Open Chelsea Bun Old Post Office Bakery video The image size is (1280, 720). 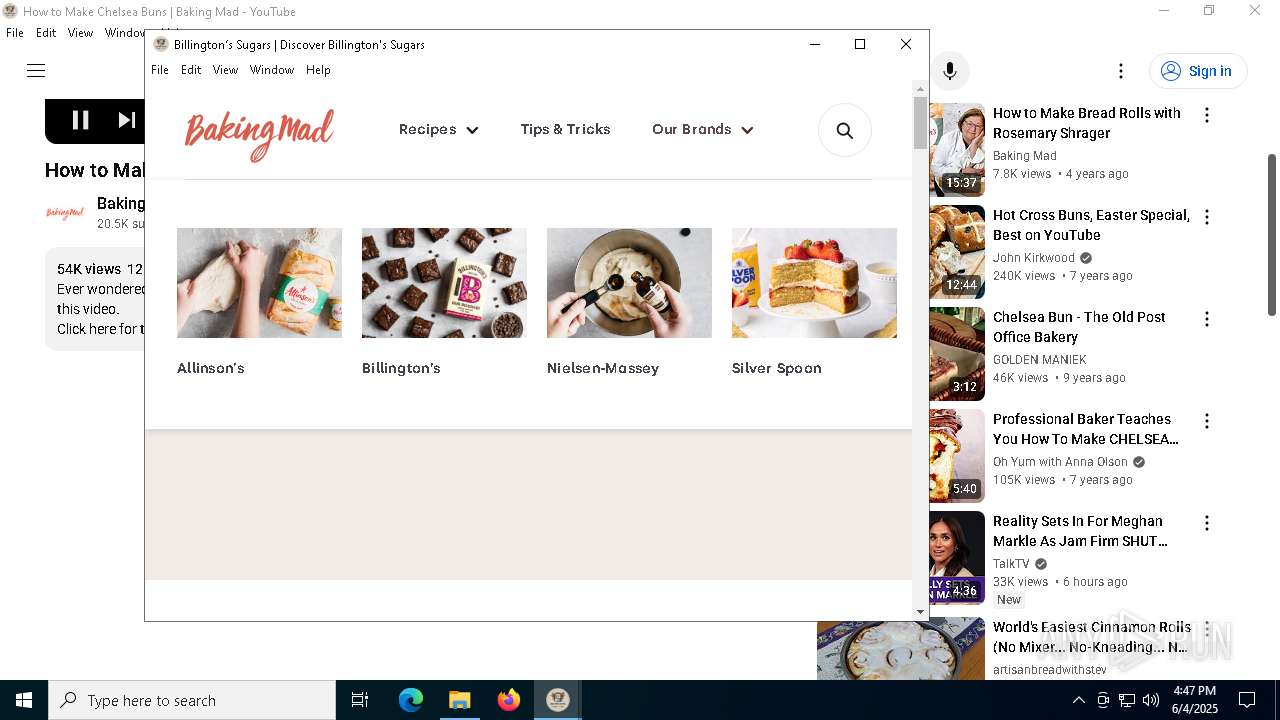point(1079,327)
